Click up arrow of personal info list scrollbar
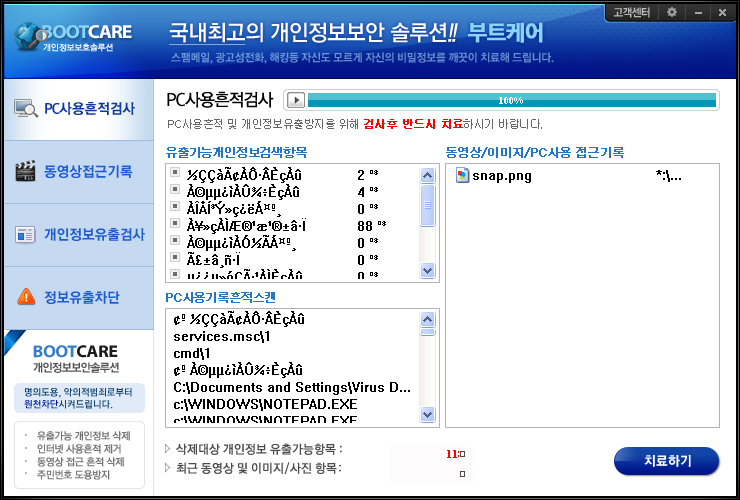 coord(428,176)
